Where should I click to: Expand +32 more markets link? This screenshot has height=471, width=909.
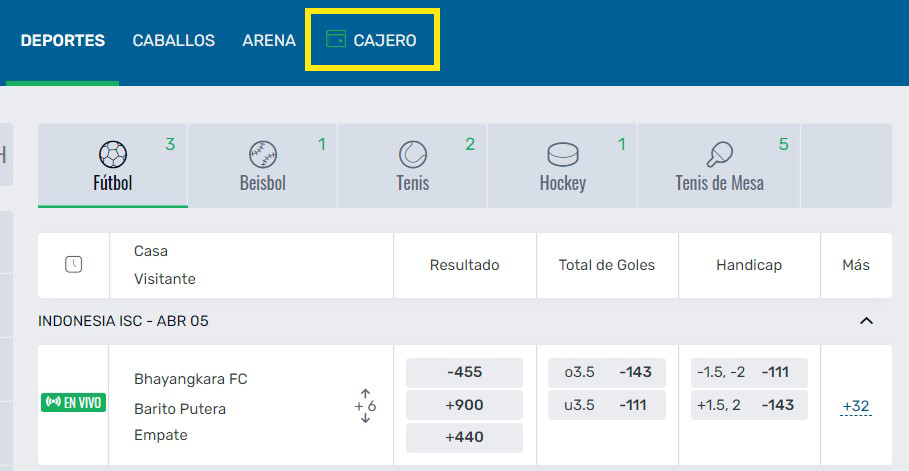tap(856, 406)
